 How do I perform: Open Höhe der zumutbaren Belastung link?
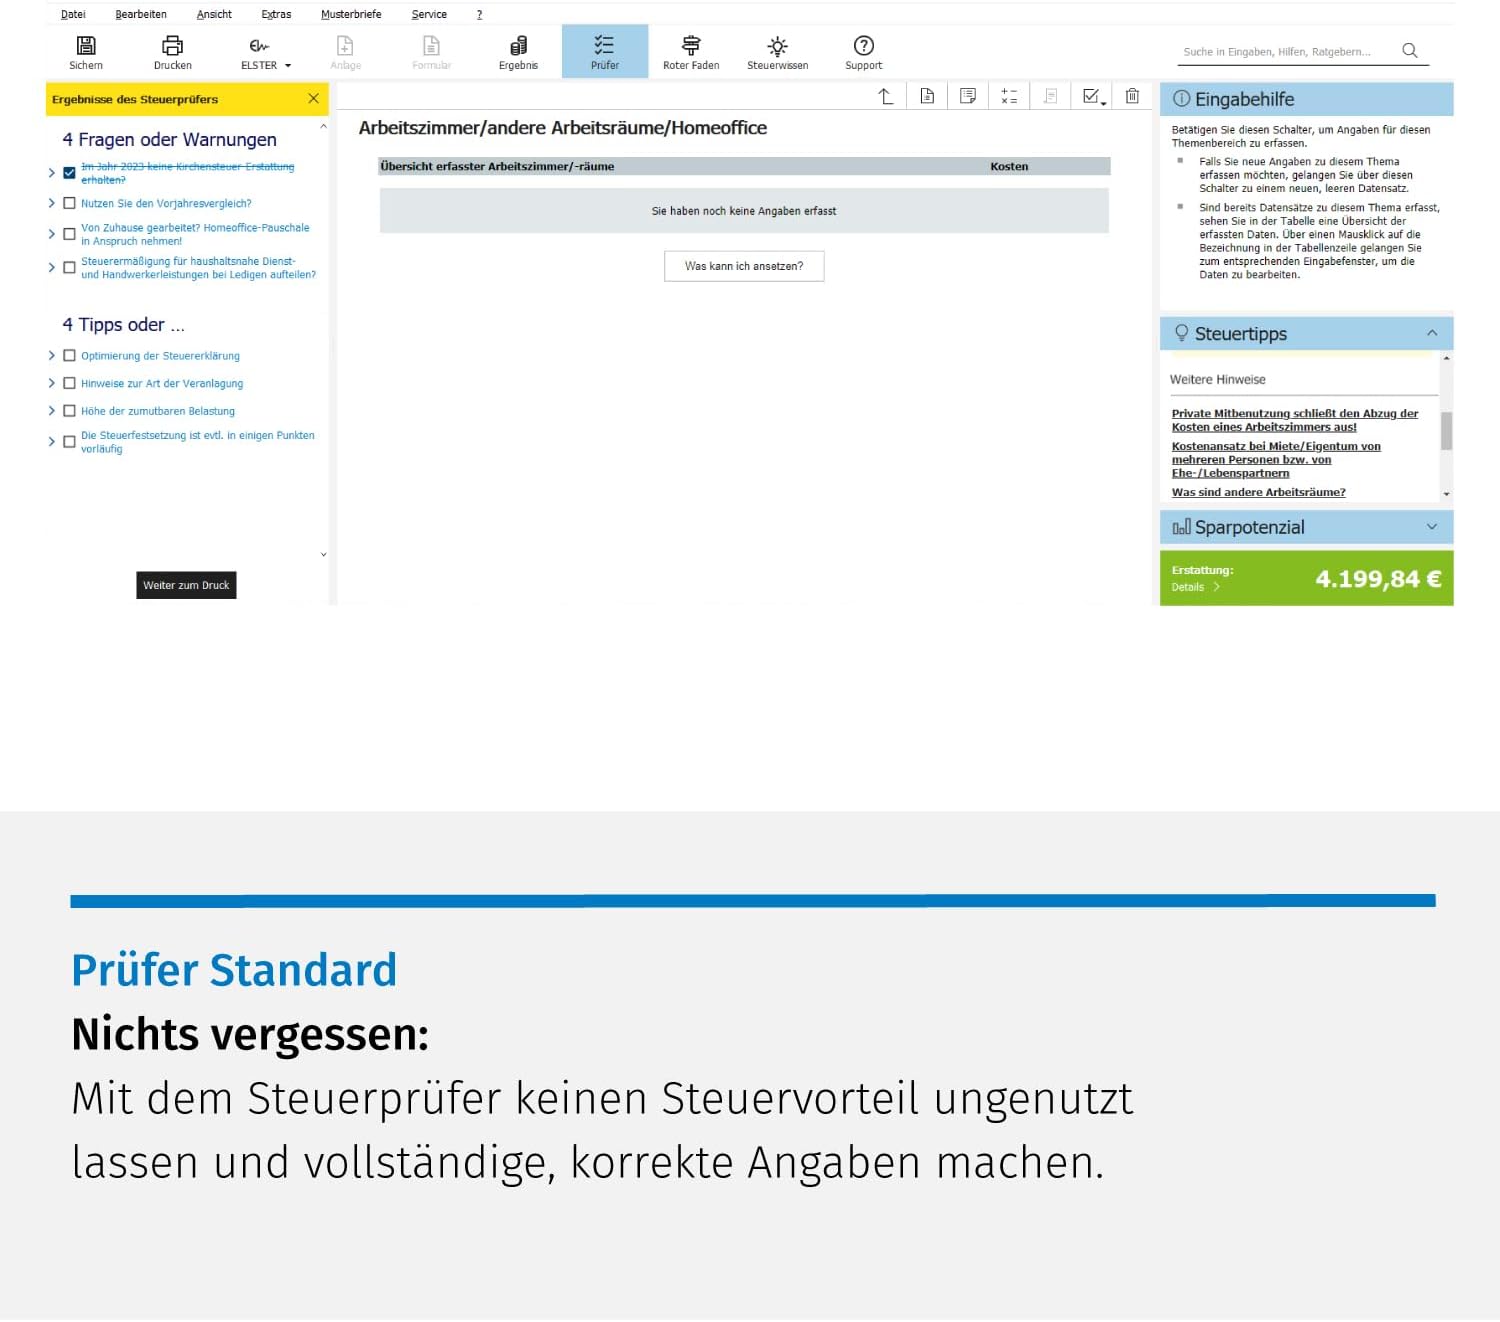(x=158, y=411)
